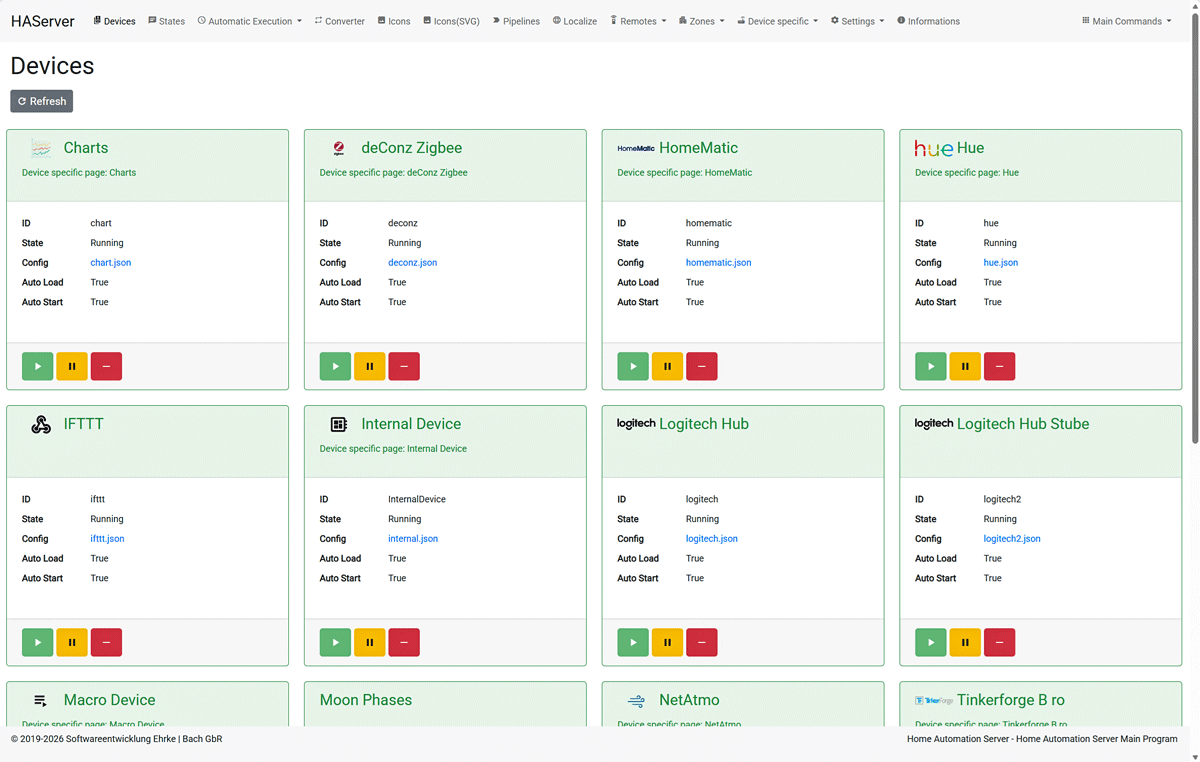This screenshot has width=1200, height=762.
Task: Open the Settings dropdown menu
Action: pos(857,21)
